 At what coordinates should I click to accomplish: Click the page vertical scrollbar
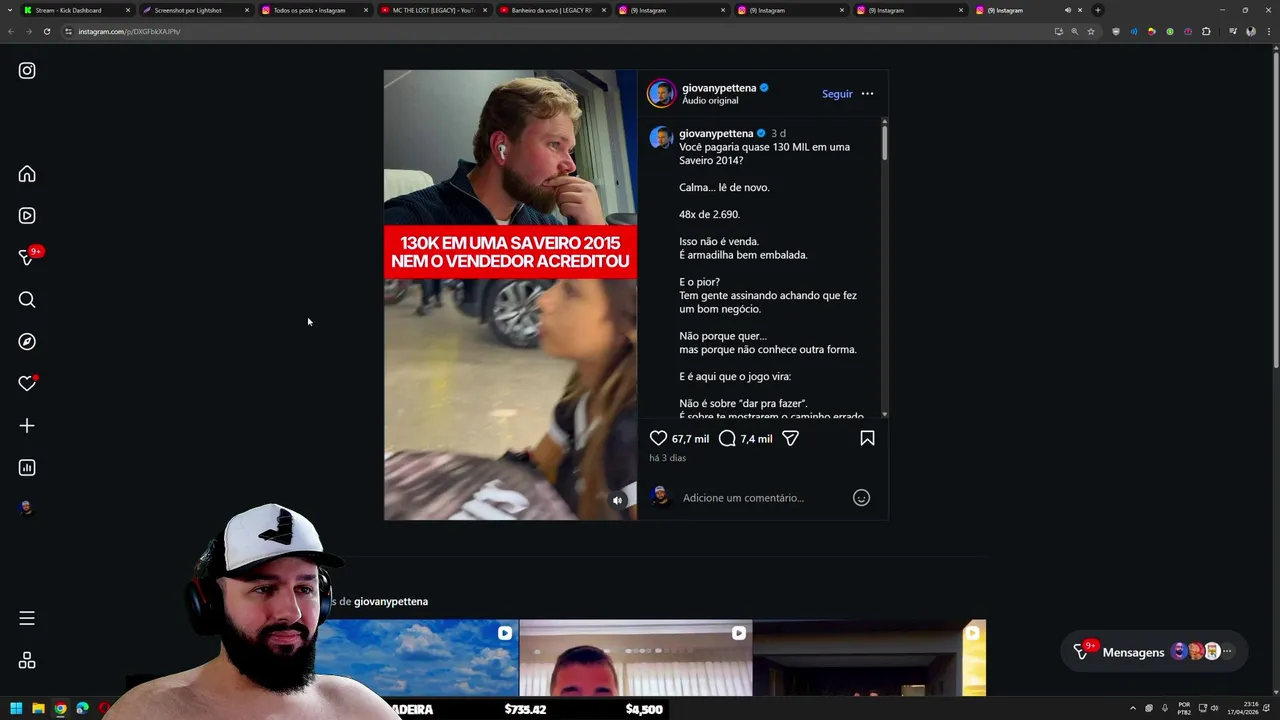1275,210
